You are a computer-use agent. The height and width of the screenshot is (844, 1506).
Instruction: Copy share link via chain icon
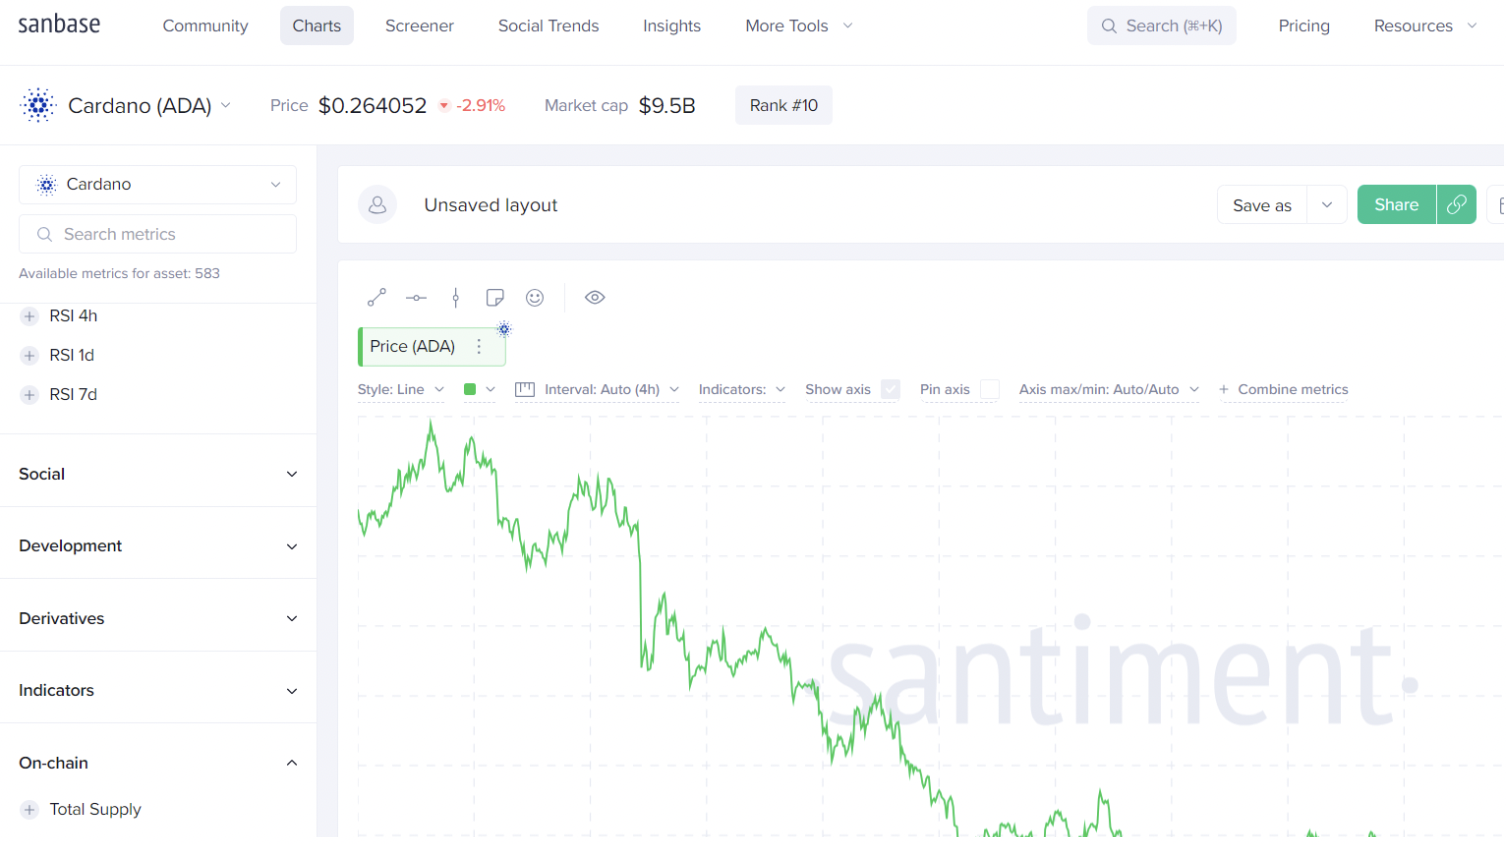point(1457,205)
